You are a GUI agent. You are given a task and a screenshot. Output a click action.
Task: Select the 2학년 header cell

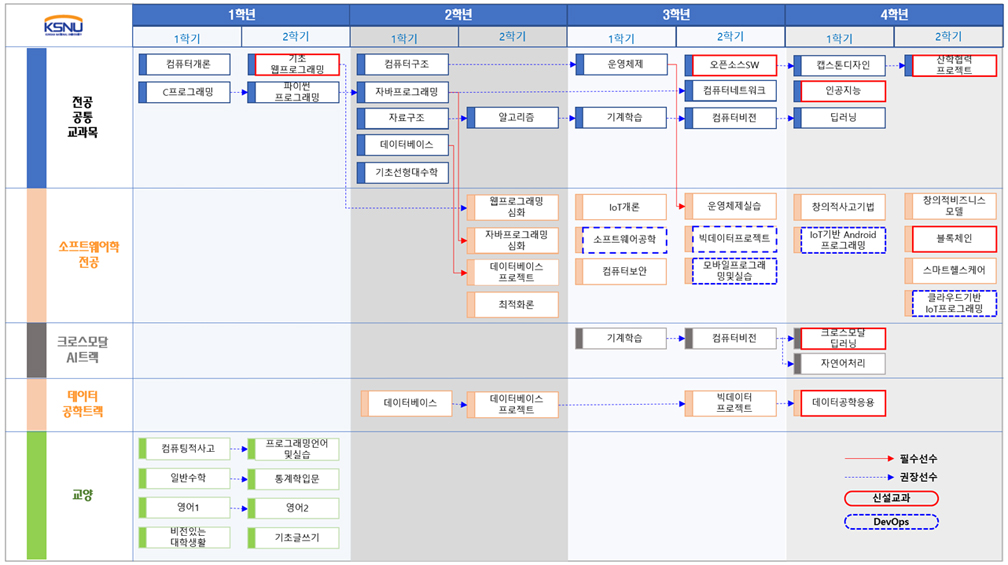[458, 14]
